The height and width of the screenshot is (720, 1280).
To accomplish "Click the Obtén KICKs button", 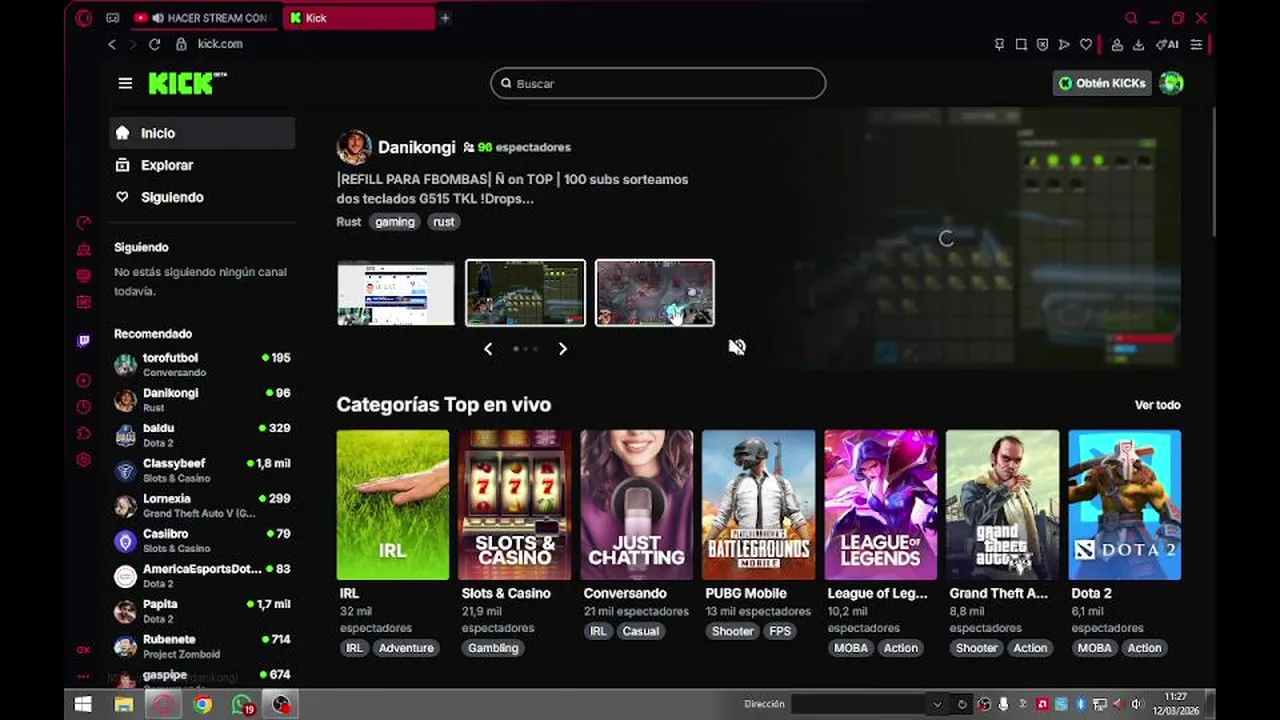I will coord(1102,83).
